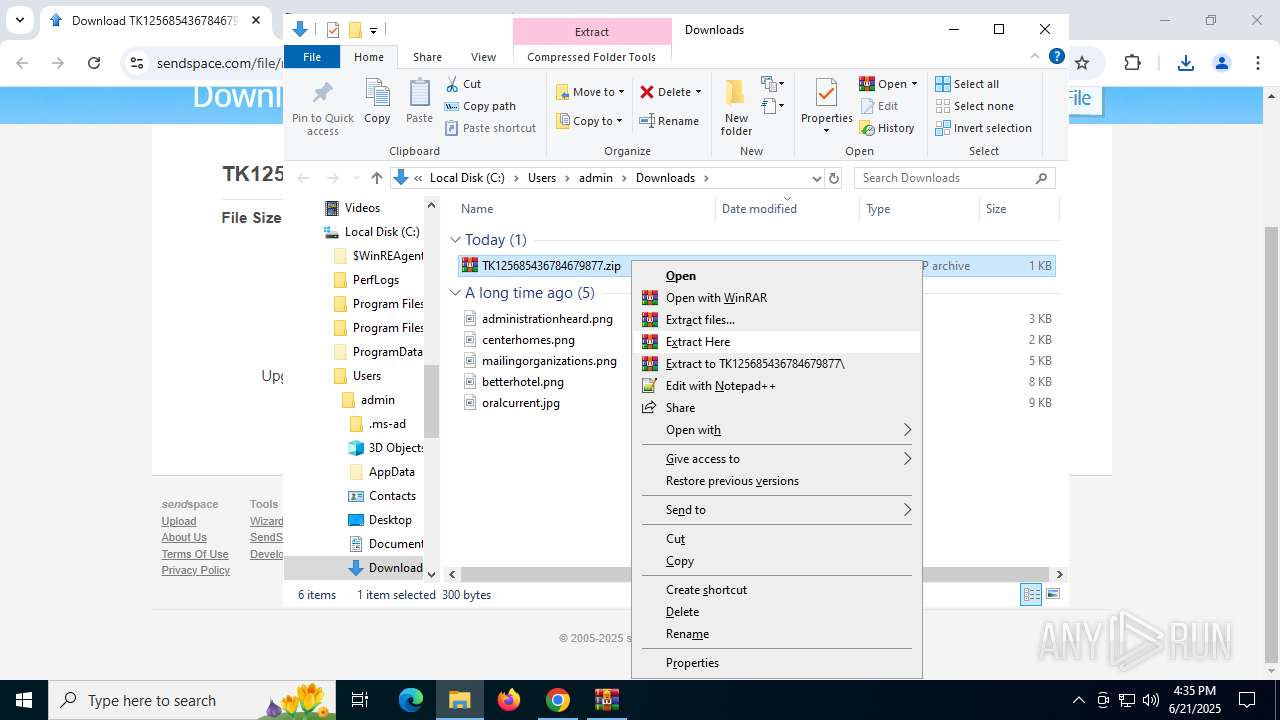
Task: Open address bar history dropdown
Action: point(816,178)
